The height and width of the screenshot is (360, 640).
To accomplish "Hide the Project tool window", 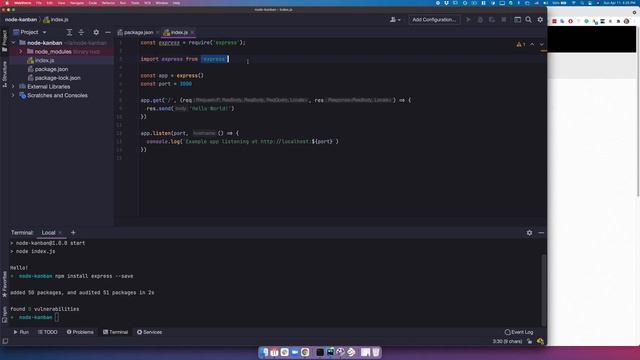I will [x=108, y=32].
